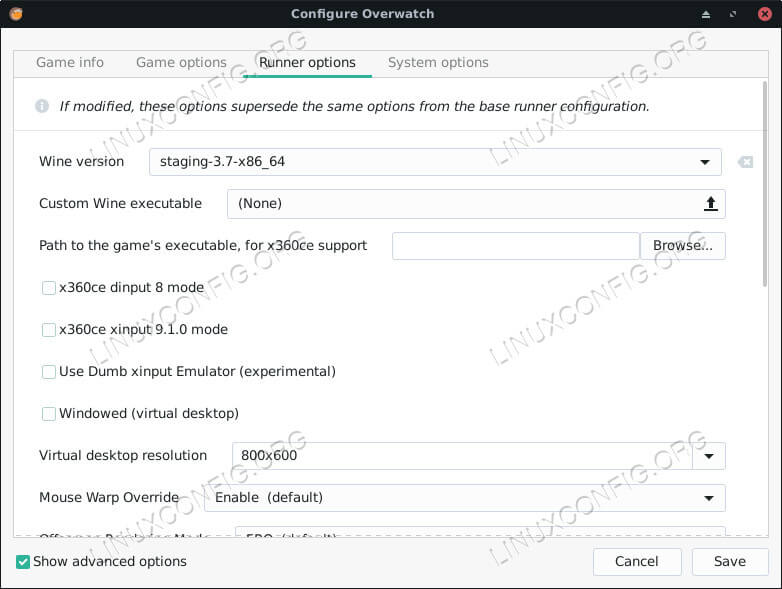
Task: Click the Wine version label
Action: point(81,162)
